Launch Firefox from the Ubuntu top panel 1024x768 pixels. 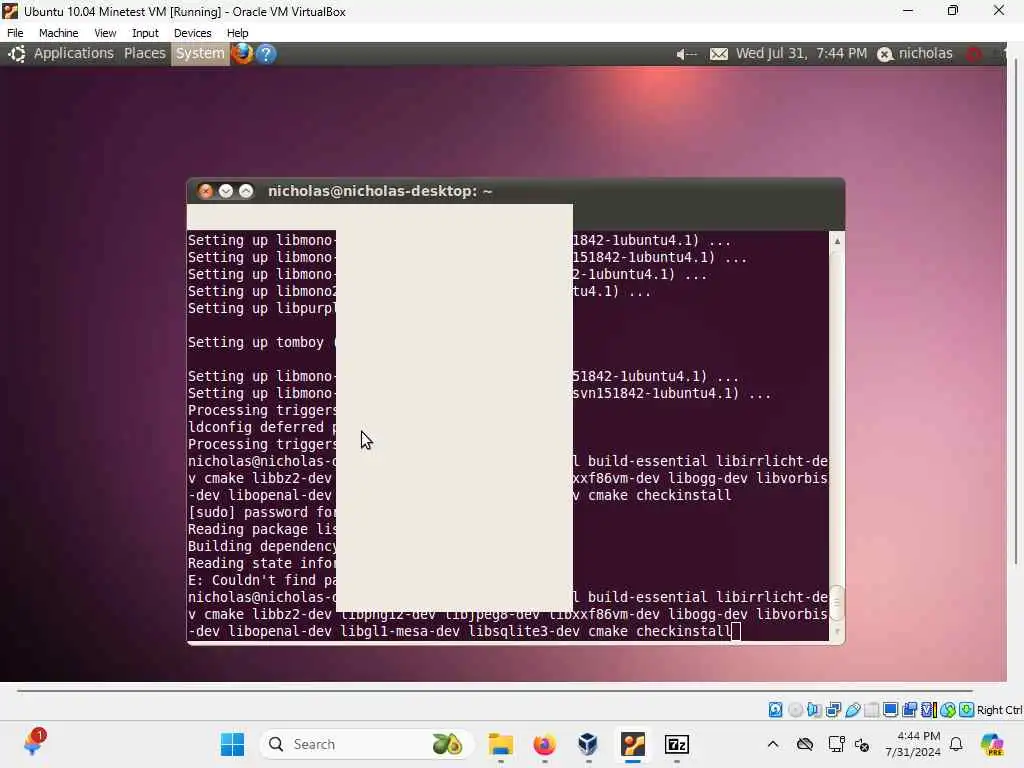pyautogui.click(x=242, y=54)
